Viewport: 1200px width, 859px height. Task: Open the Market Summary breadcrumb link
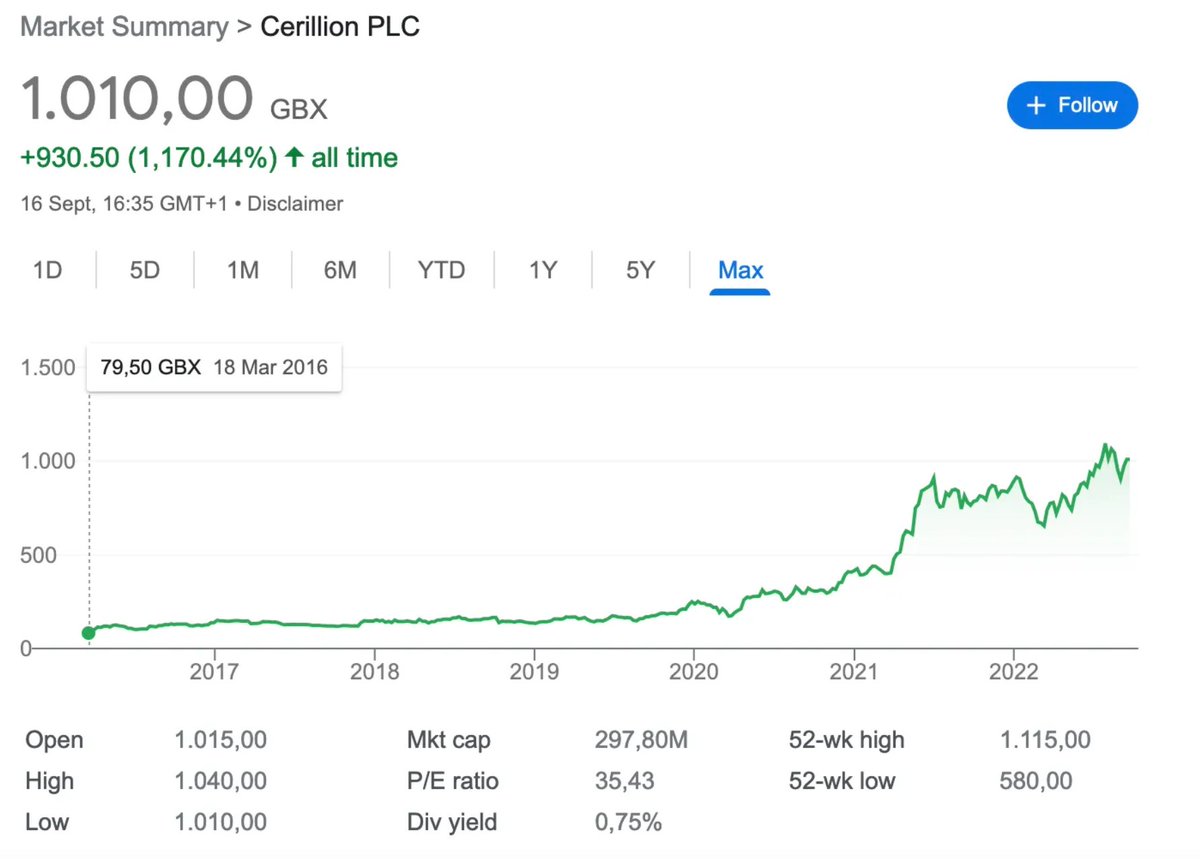(124, 27)
